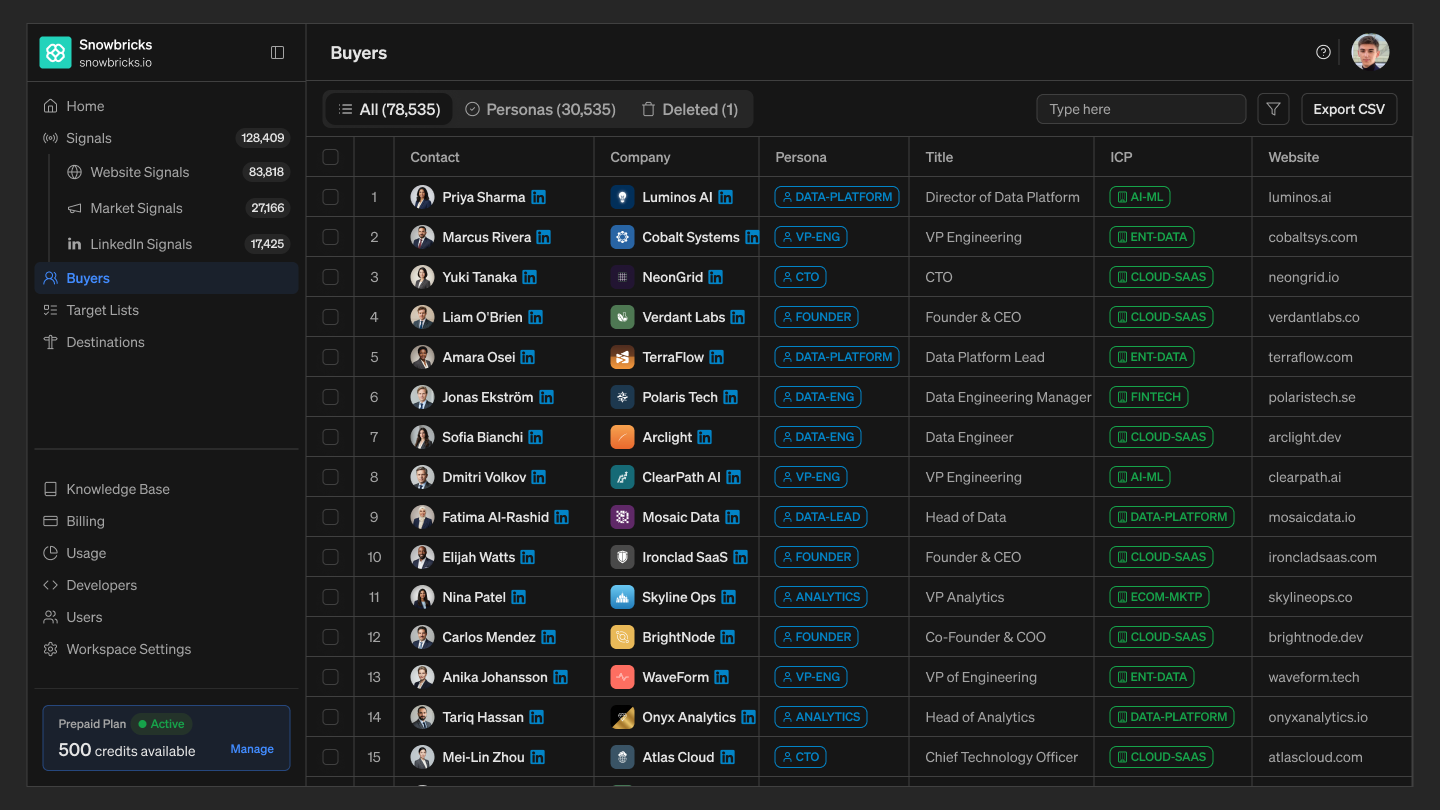The width and height of the screenshot is (1440, 810).
Task: Collapse the sidebar panel icon
Action: tap(278, 53)
